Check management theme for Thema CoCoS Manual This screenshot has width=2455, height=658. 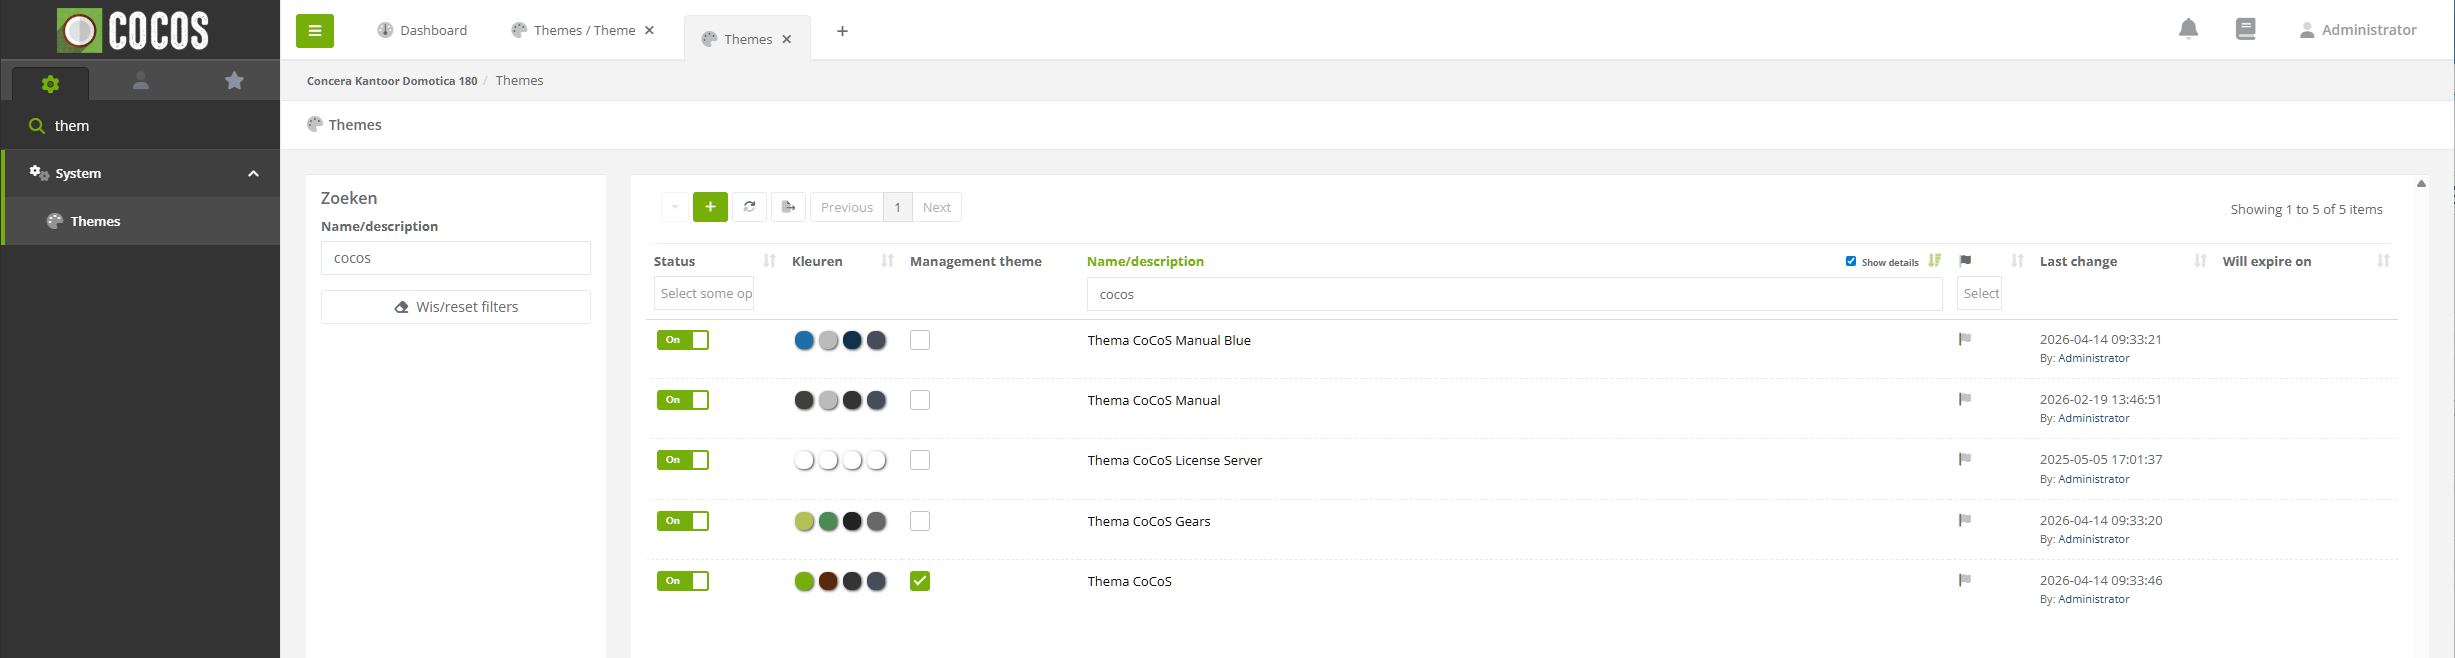click(x=920, y=400)
